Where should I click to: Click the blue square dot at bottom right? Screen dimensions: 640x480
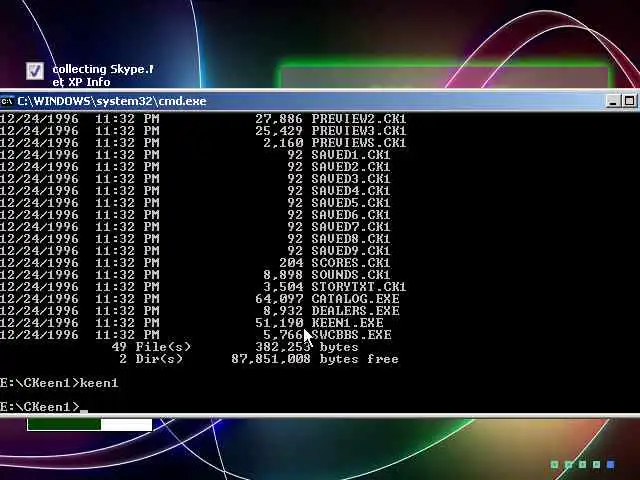click(611, 464)
